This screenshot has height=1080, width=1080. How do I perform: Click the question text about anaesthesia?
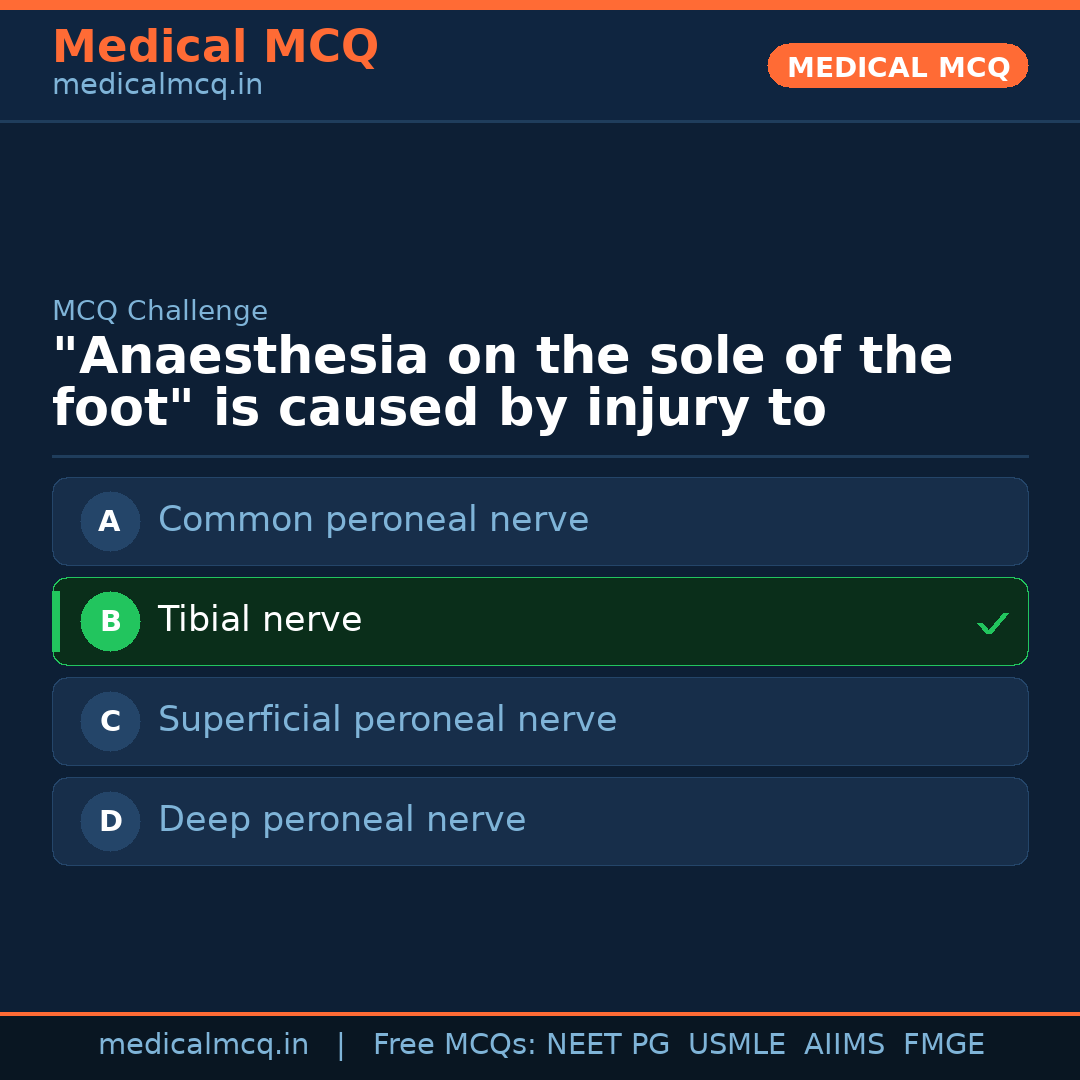click(502, 383)
